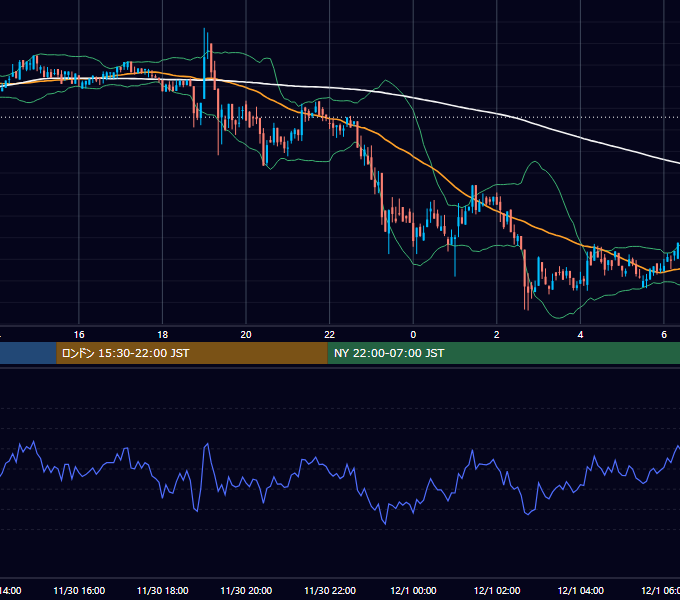This screenshot has height=600, width=680.
Task: Select the NY 22:00-07:00 JST session bar
Action: pyautogui.click(x=503, y=353)
